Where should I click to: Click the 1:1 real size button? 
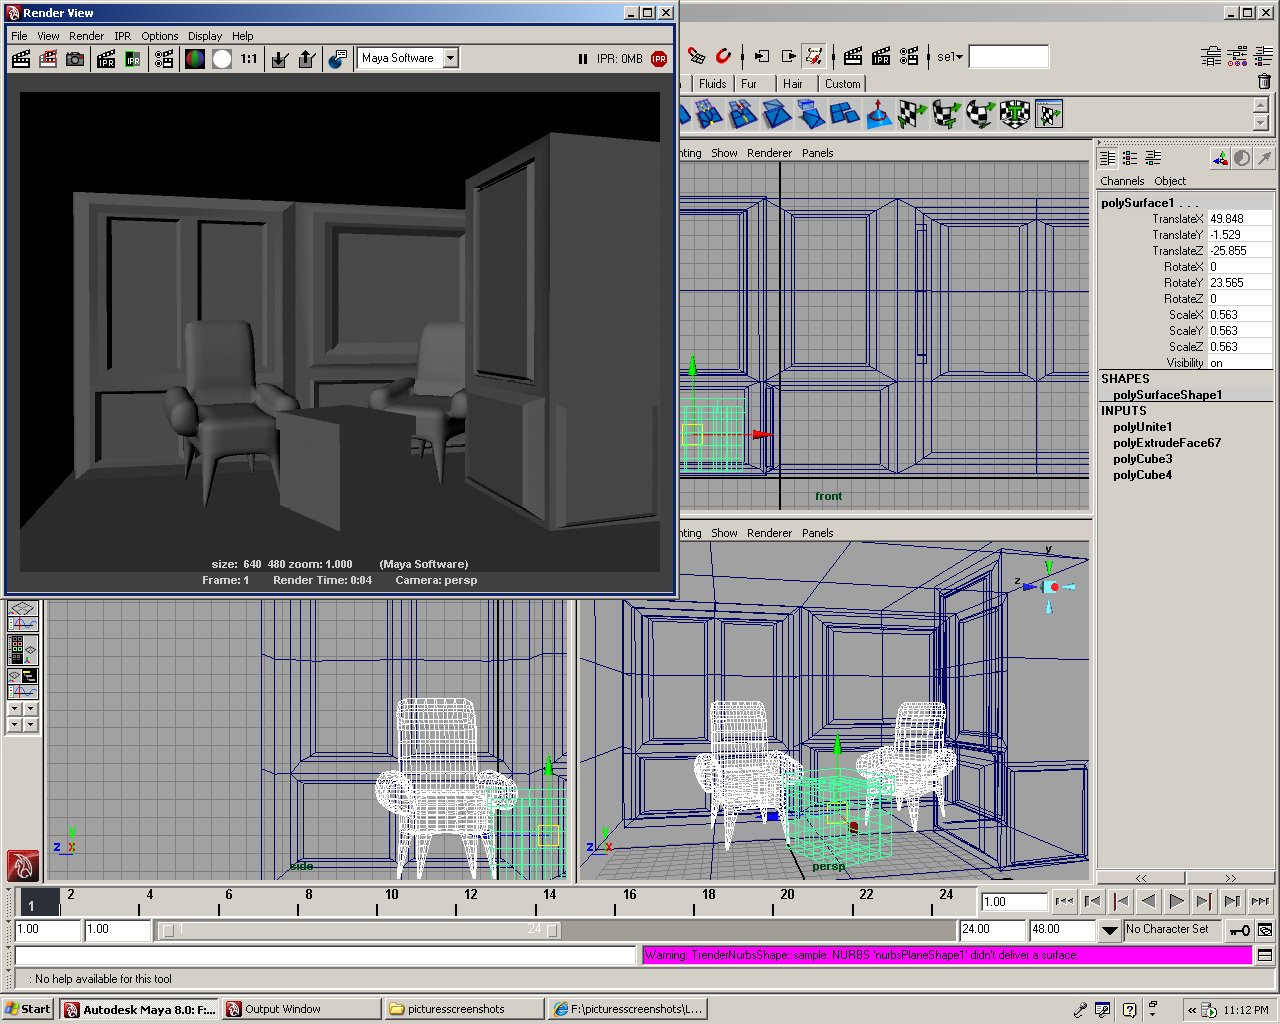click(249, 59)
